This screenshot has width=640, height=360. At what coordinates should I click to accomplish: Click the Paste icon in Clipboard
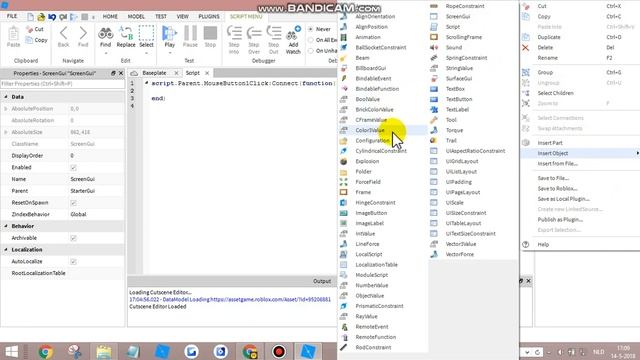(13, 37)
